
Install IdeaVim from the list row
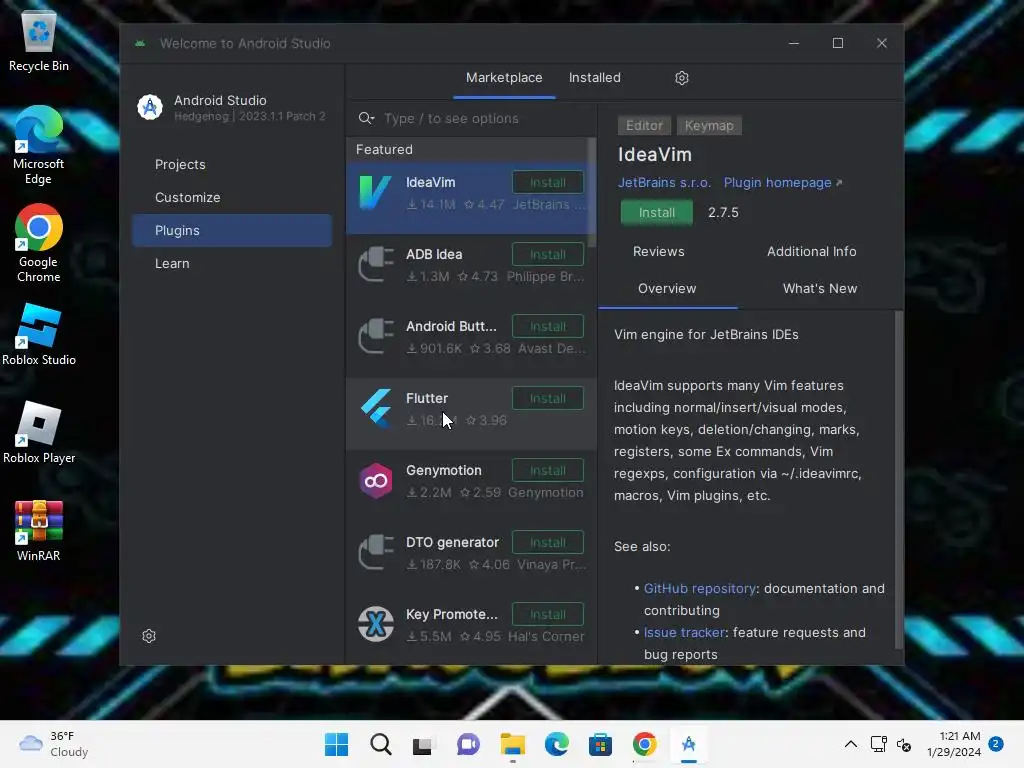pos(547,182)
